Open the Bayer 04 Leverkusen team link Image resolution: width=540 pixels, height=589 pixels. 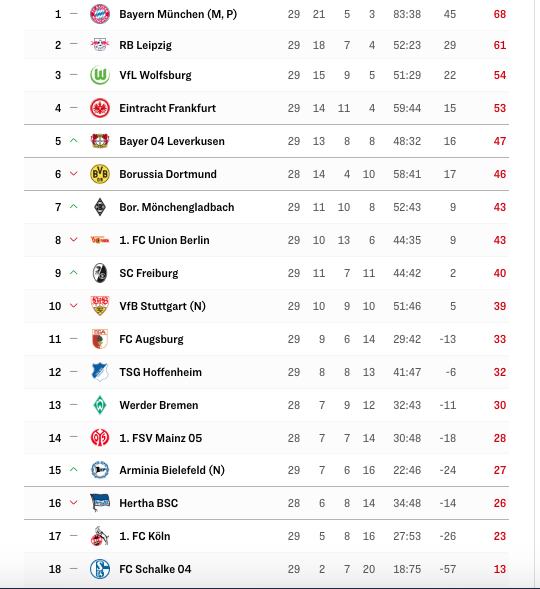coord(172,141)
